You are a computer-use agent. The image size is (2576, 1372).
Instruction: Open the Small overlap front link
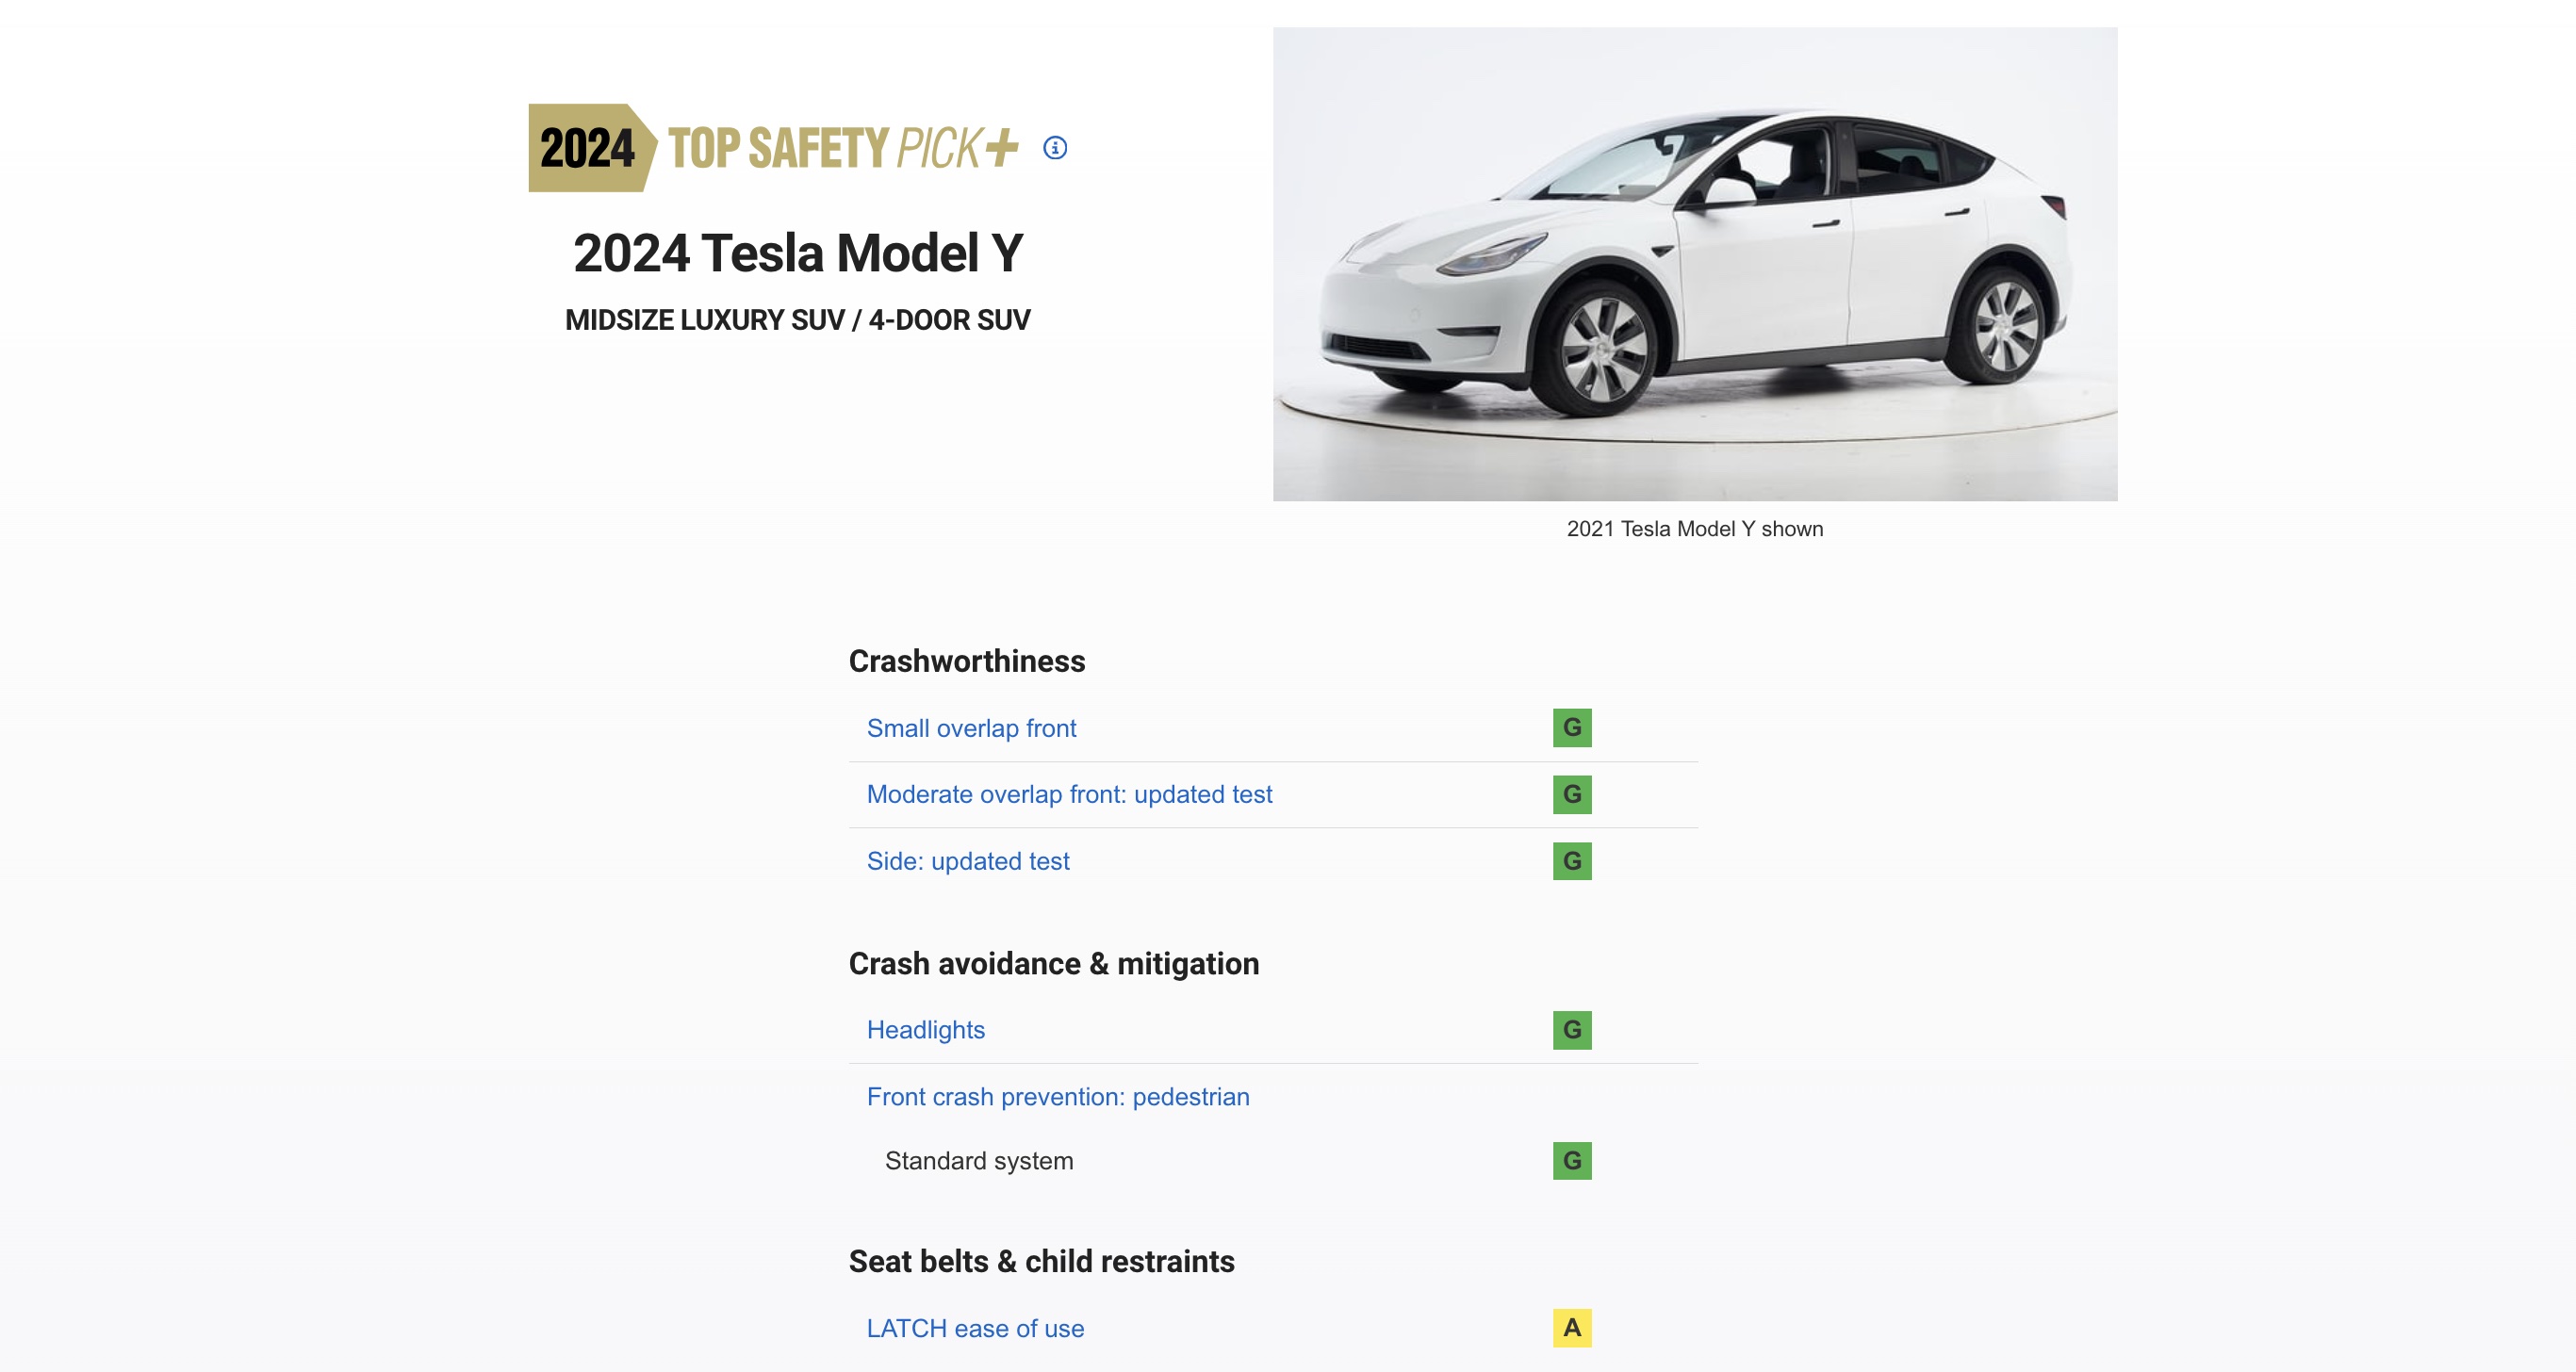point(971,728)
